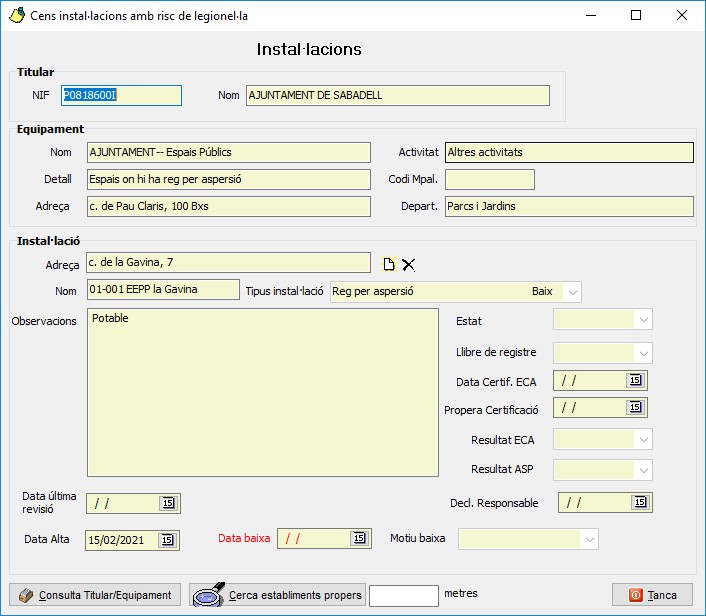
Task: Click Cerca establiments propers button
Action: point(277,595)
